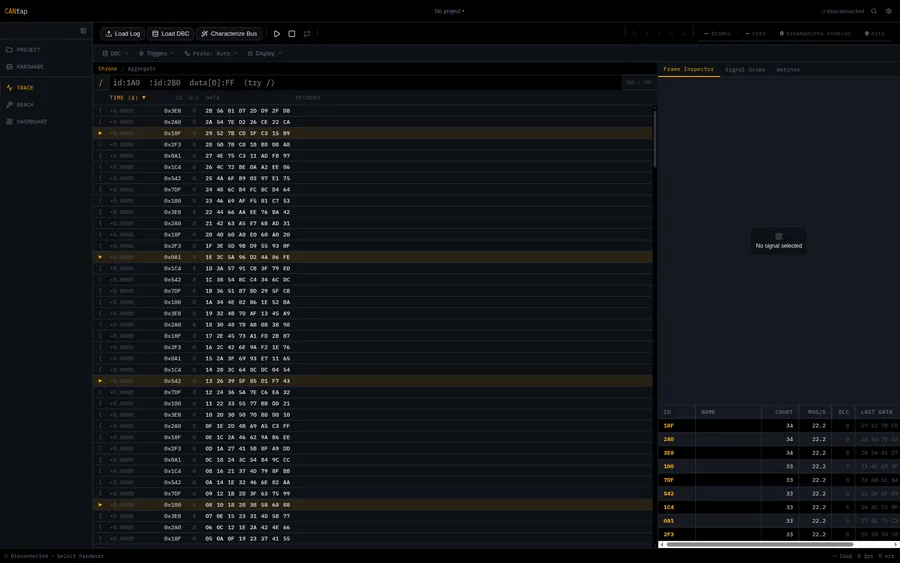The image size is (900, 563).
Task: Switch to Chrono view mode
Action: point(107,69)
